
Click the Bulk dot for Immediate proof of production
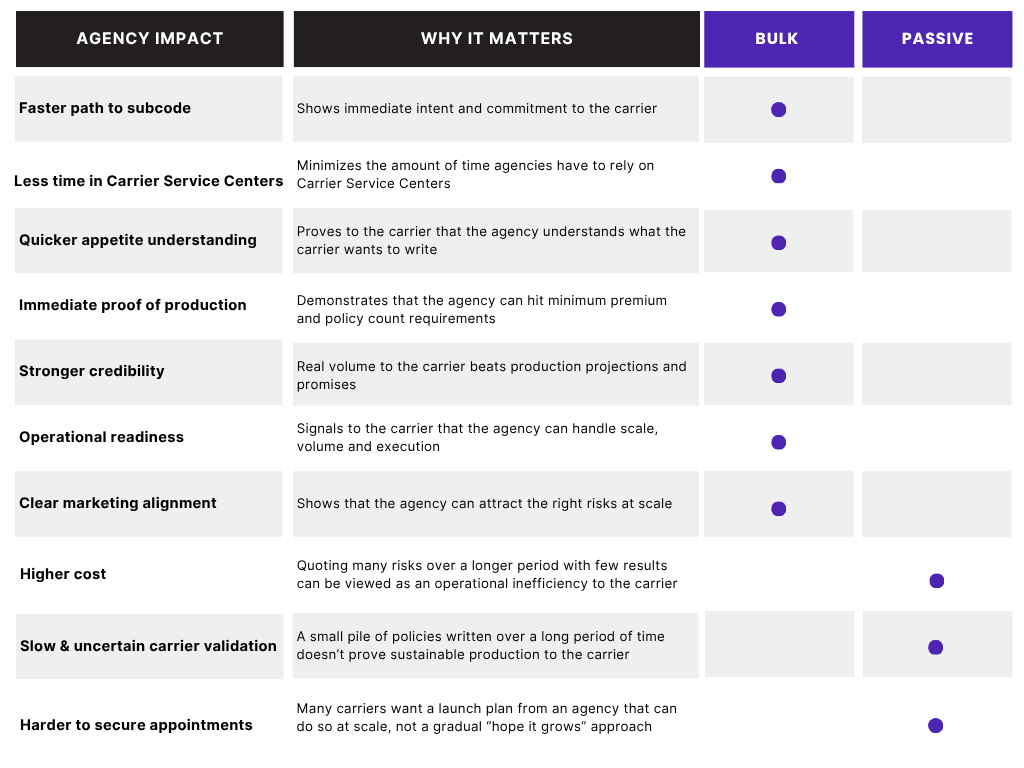click(x=778, y=309)
